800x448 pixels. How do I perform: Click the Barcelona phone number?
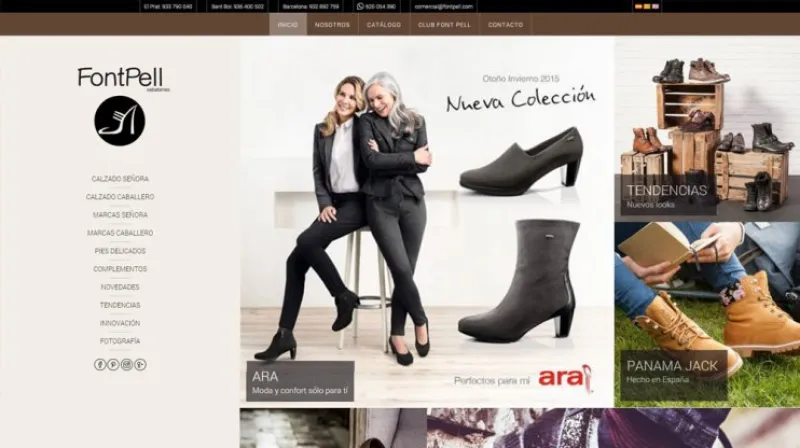[x=311, y=7]
